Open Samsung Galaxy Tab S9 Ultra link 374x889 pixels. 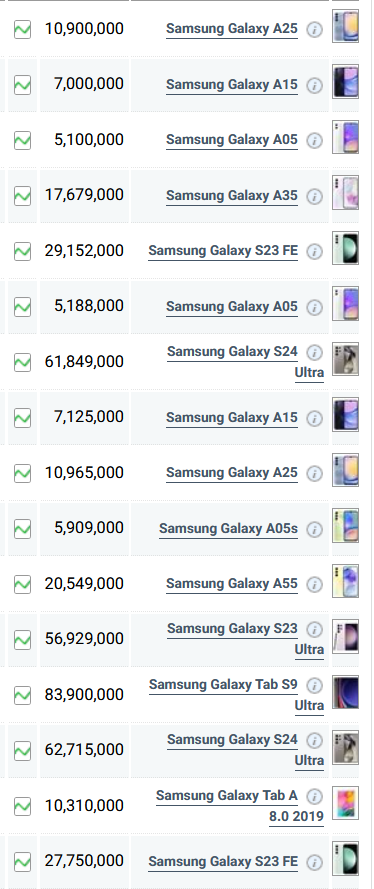pyautogui.click(x=236, y=695)
